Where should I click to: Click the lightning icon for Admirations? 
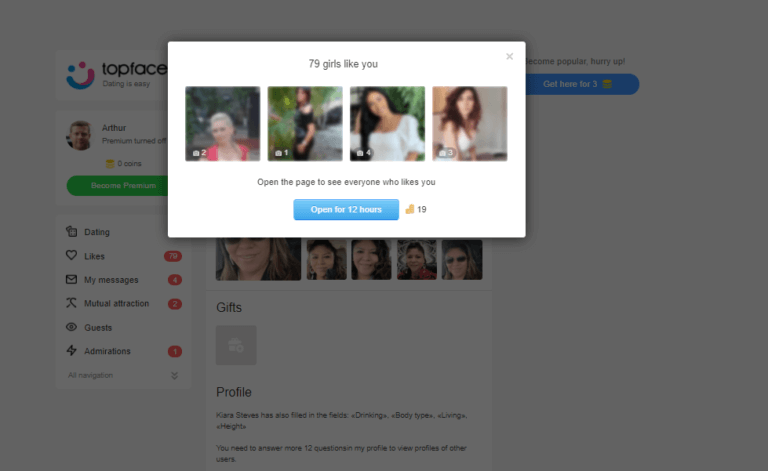point(71,351)
